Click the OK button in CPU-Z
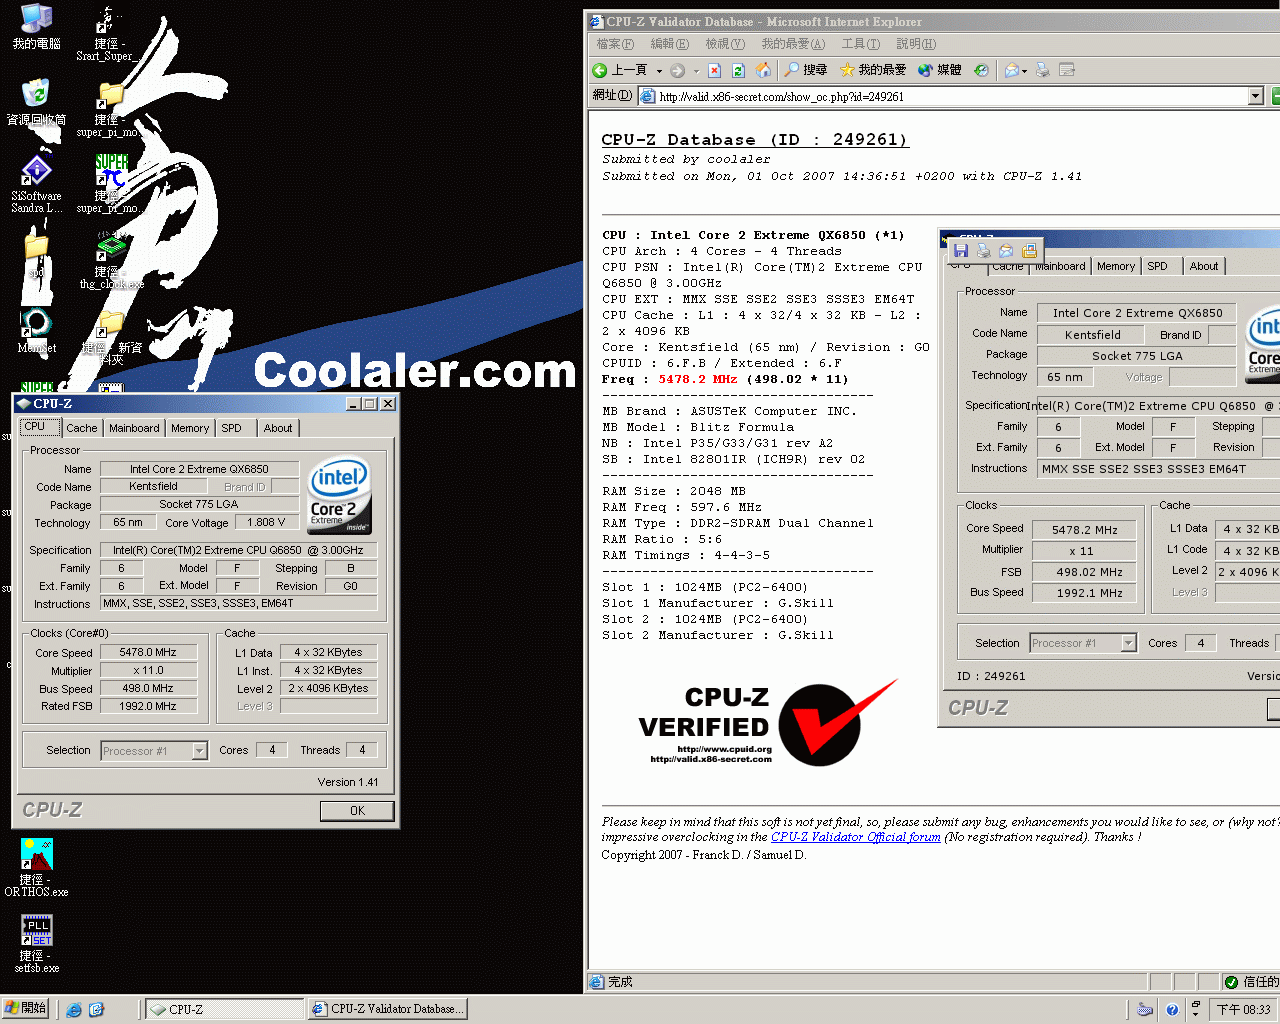This screenshot has height=1024, width=1280. (357, 811)
